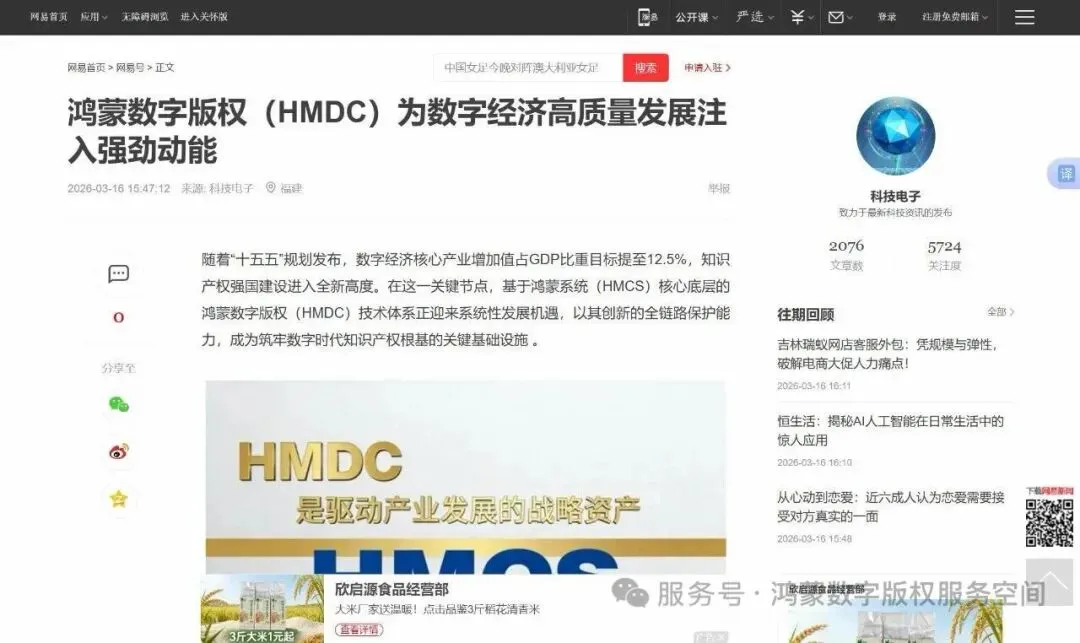Click the red 搜索 button
This screenshot has width=1080, height=643.
645,67
